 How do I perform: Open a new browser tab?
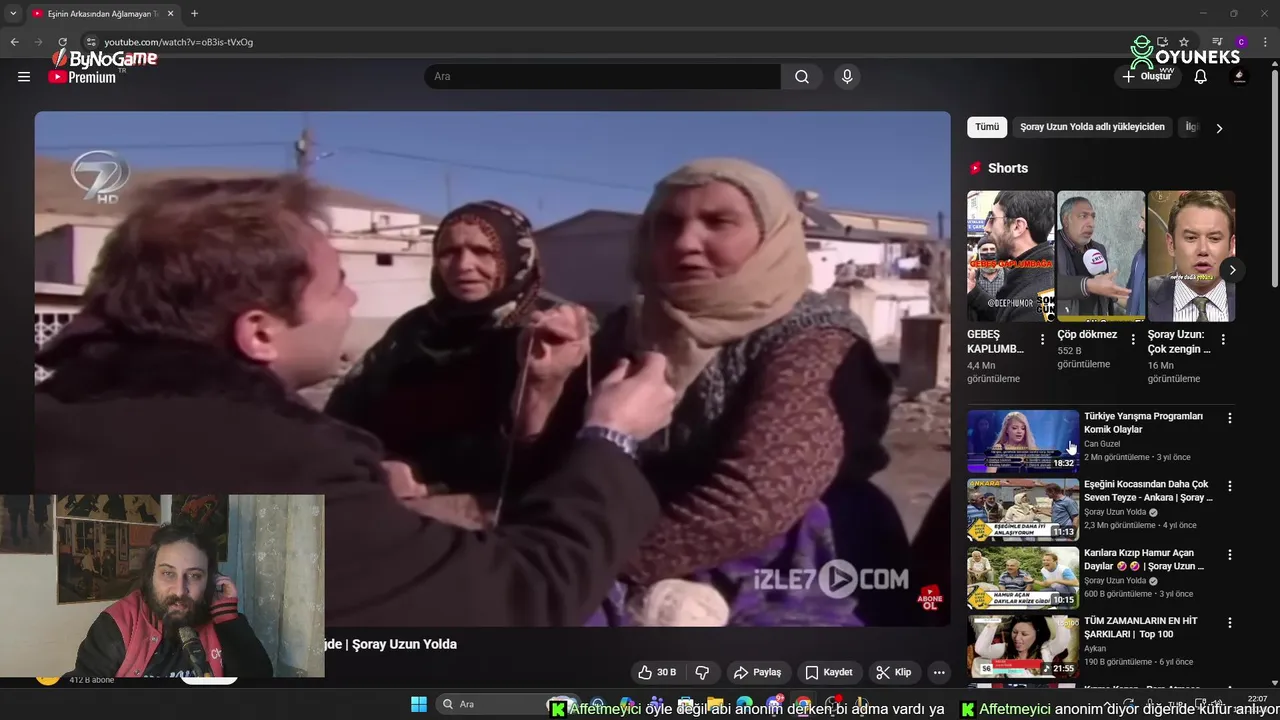tap(194, 14)
